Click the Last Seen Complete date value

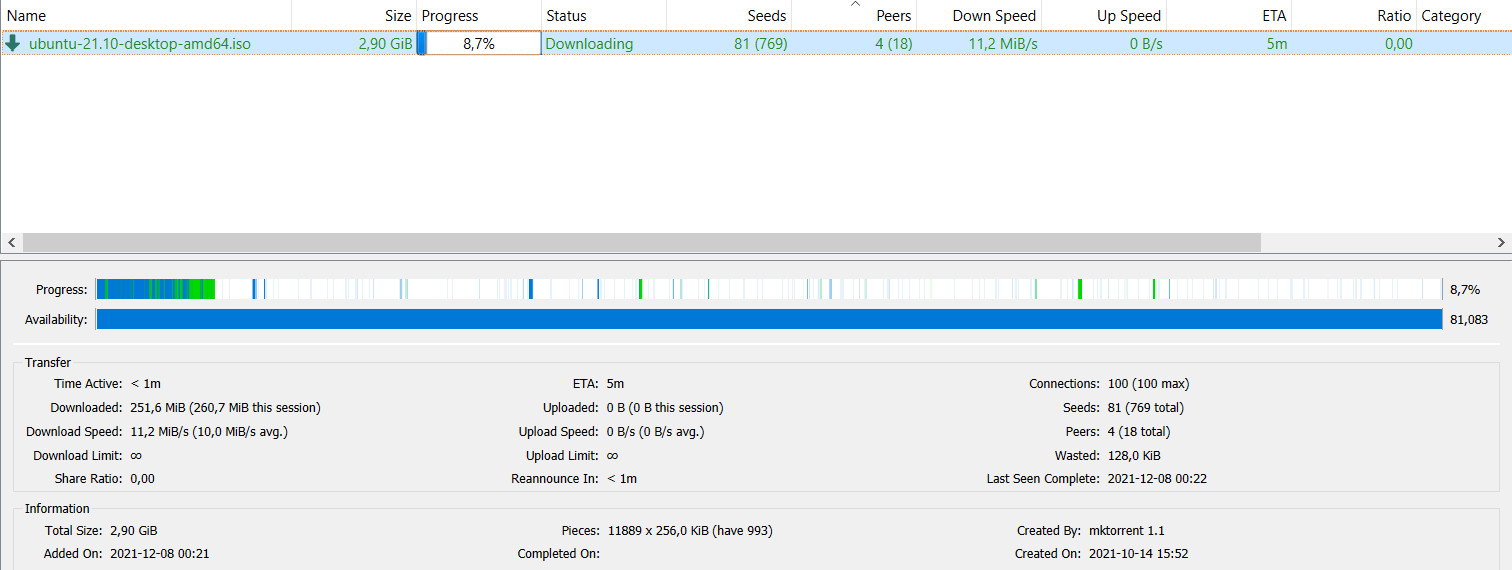1157,479
